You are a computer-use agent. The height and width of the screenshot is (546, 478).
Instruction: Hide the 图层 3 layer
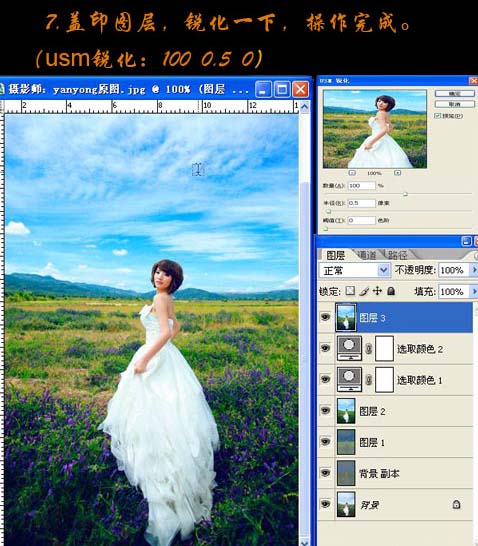(325, 317)
